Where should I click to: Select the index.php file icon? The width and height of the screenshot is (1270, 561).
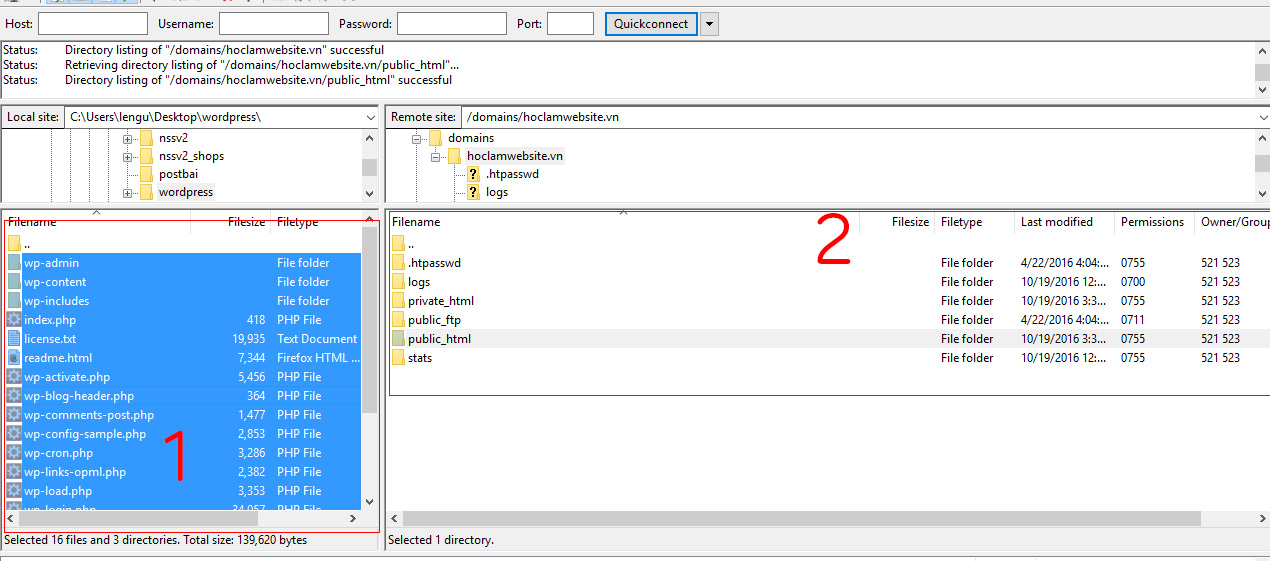click(14, 320)
